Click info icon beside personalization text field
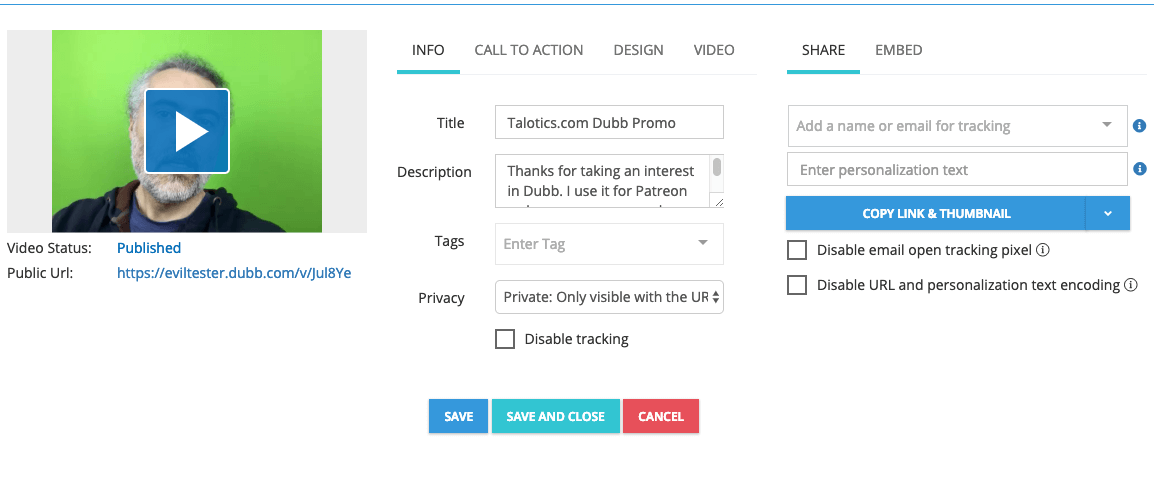The image size is (1154, 486). point(1139,170)
